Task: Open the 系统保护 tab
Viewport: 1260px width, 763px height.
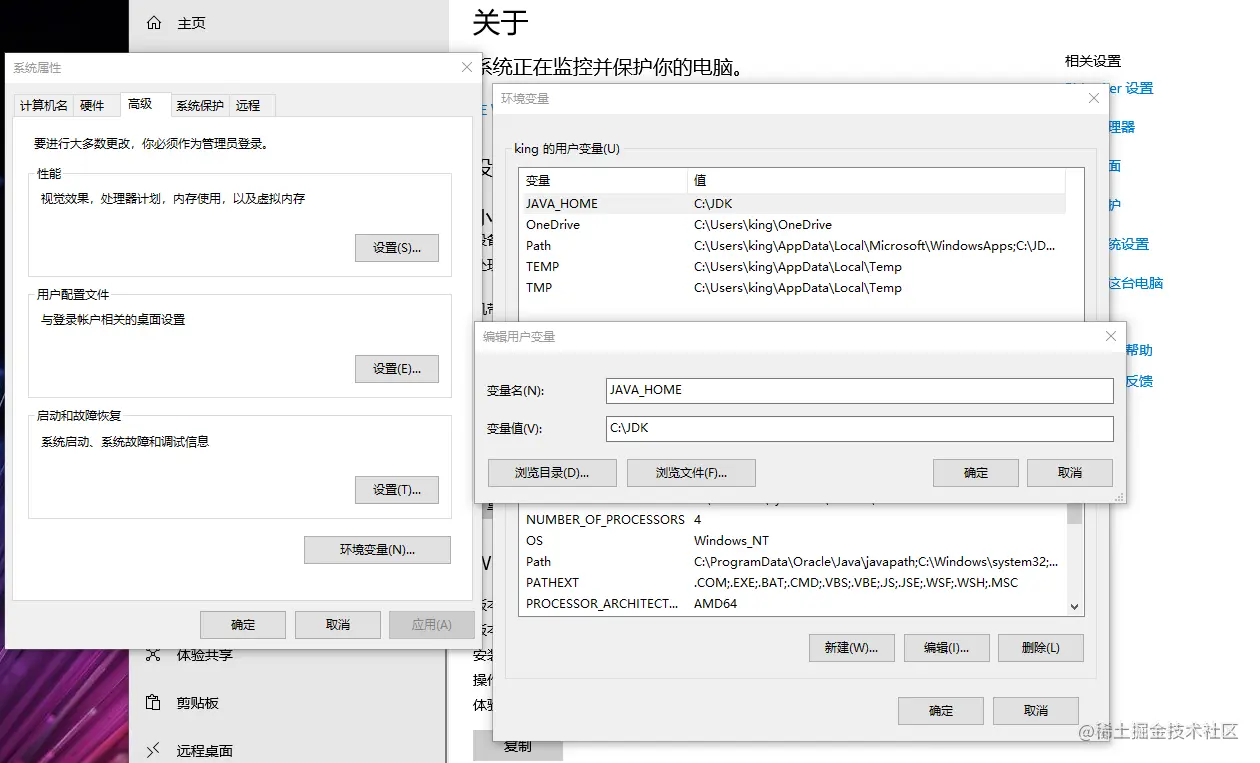Action: coord(199,105)
